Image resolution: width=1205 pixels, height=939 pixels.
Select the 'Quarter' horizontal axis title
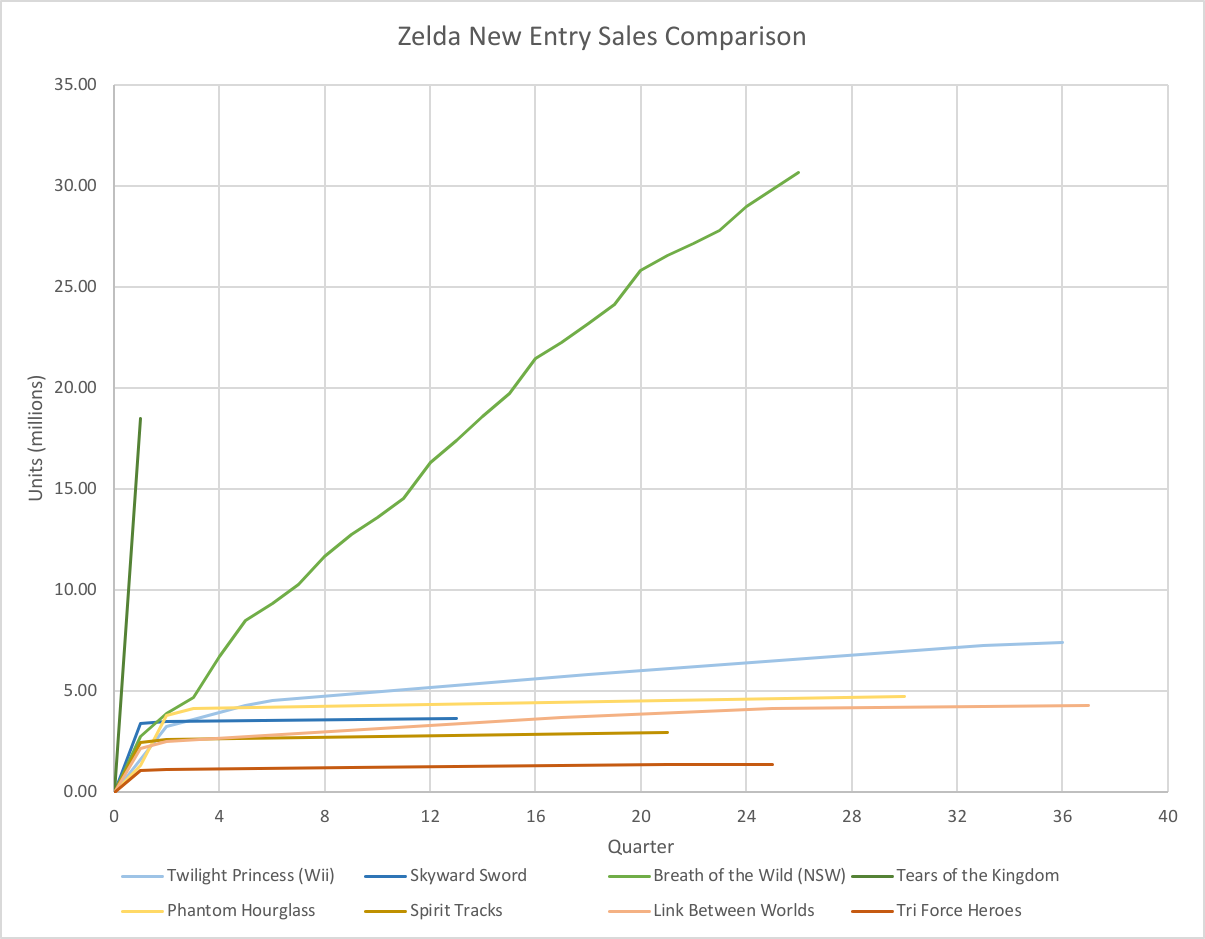(640, 848)
